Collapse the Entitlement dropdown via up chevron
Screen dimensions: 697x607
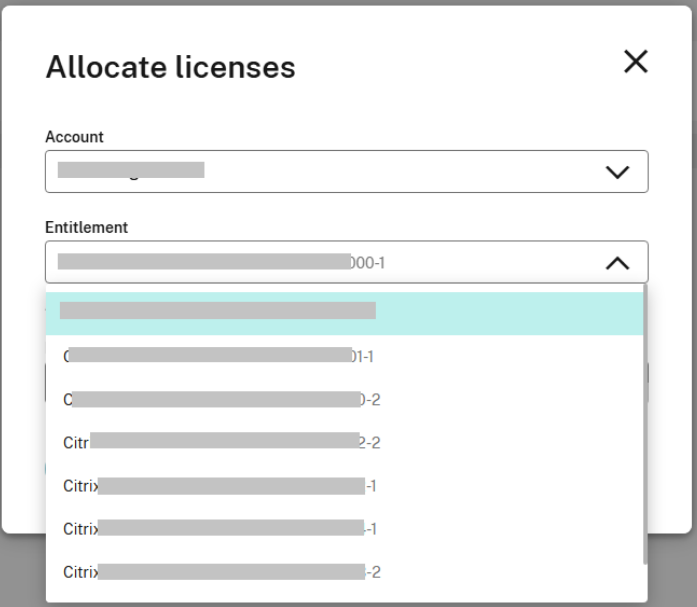pyautogui.click(x=617, y=263)
